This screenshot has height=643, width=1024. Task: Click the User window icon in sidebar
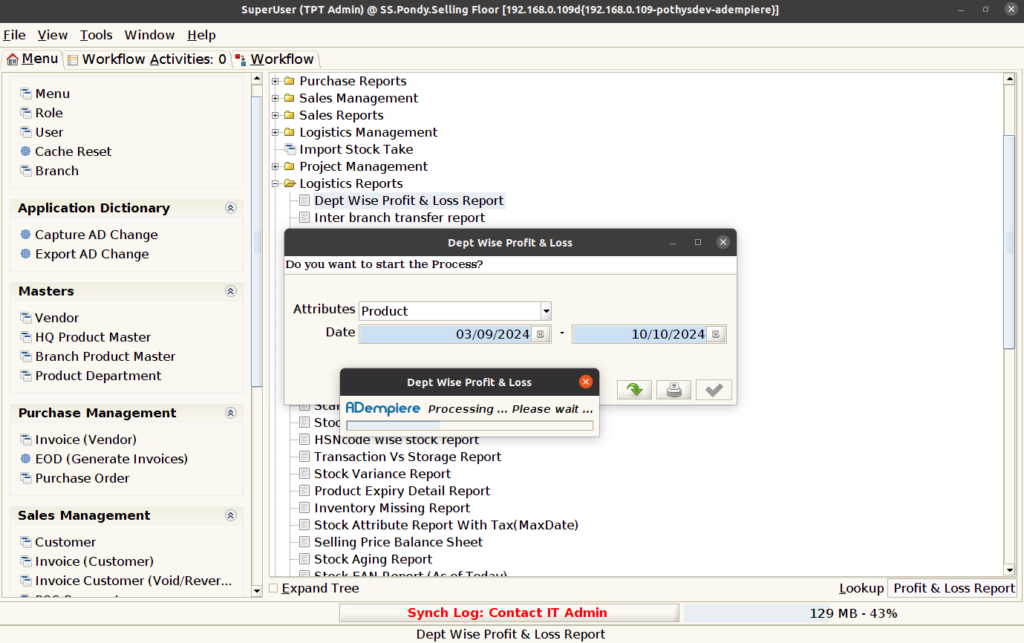25,133
